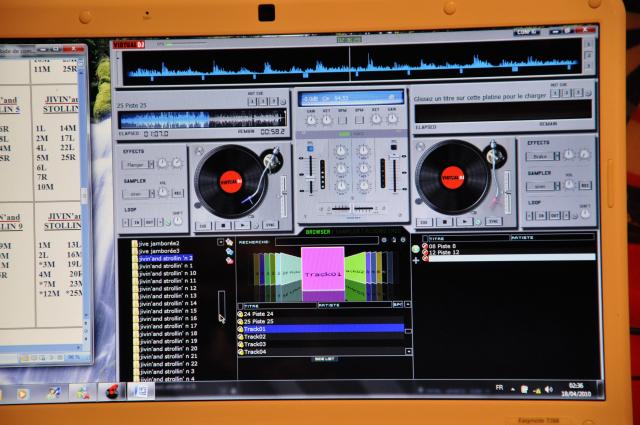Click the pink Track01 cover tile
Image resolution: width=640 pixels, height=425 pixels.
tap(322, 269)
